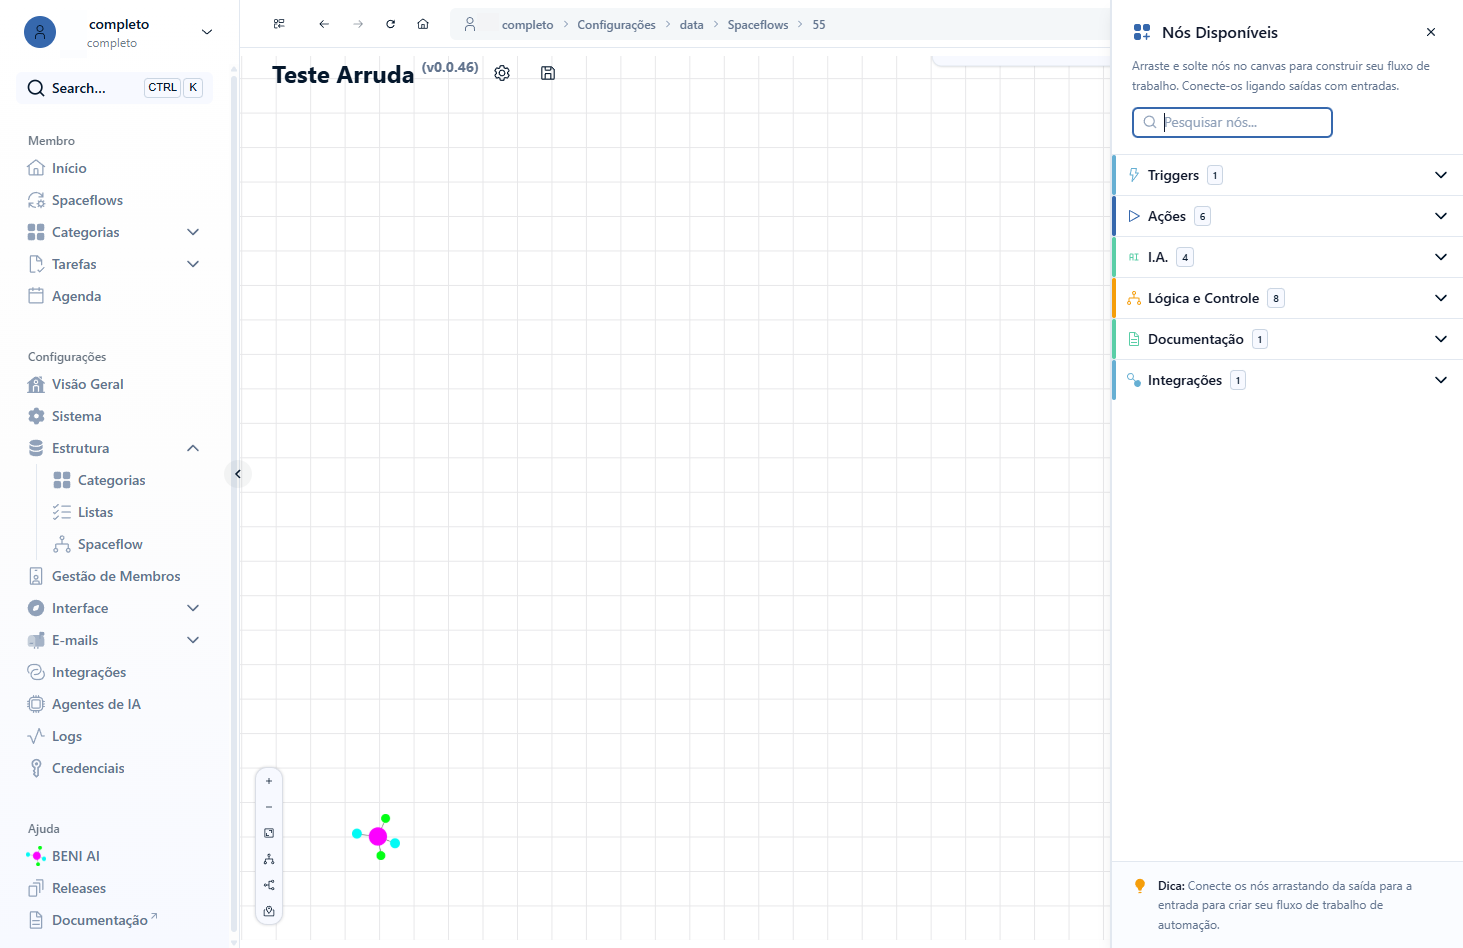Collapse the left sidebar with chevron handle
The height and width of the screenshot is (948, 1463).
[x=238, y=474]
